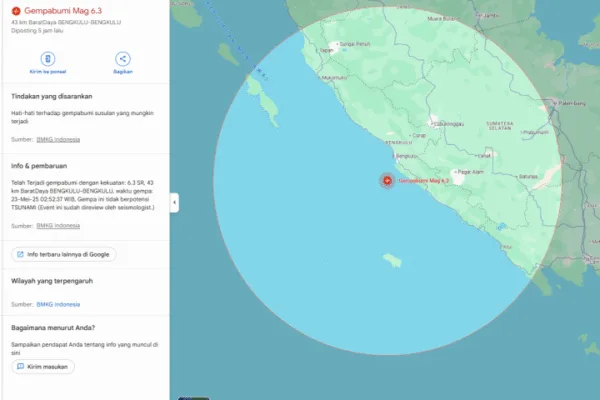
Task: Click the Bengkulu city label on map
Action: tap(405, 156)
